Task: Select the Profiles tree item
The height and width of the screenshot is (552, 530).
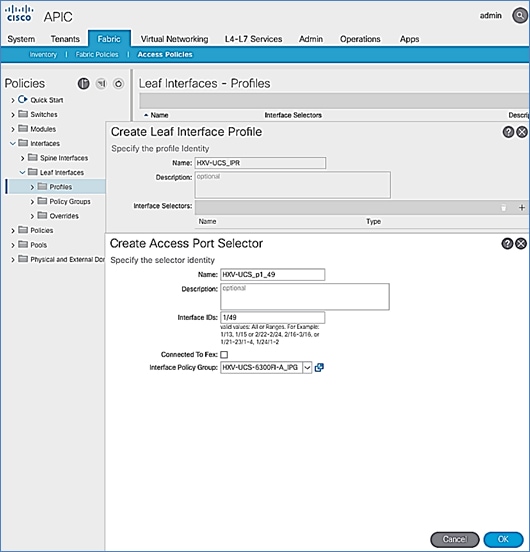Action: [61, 187]
